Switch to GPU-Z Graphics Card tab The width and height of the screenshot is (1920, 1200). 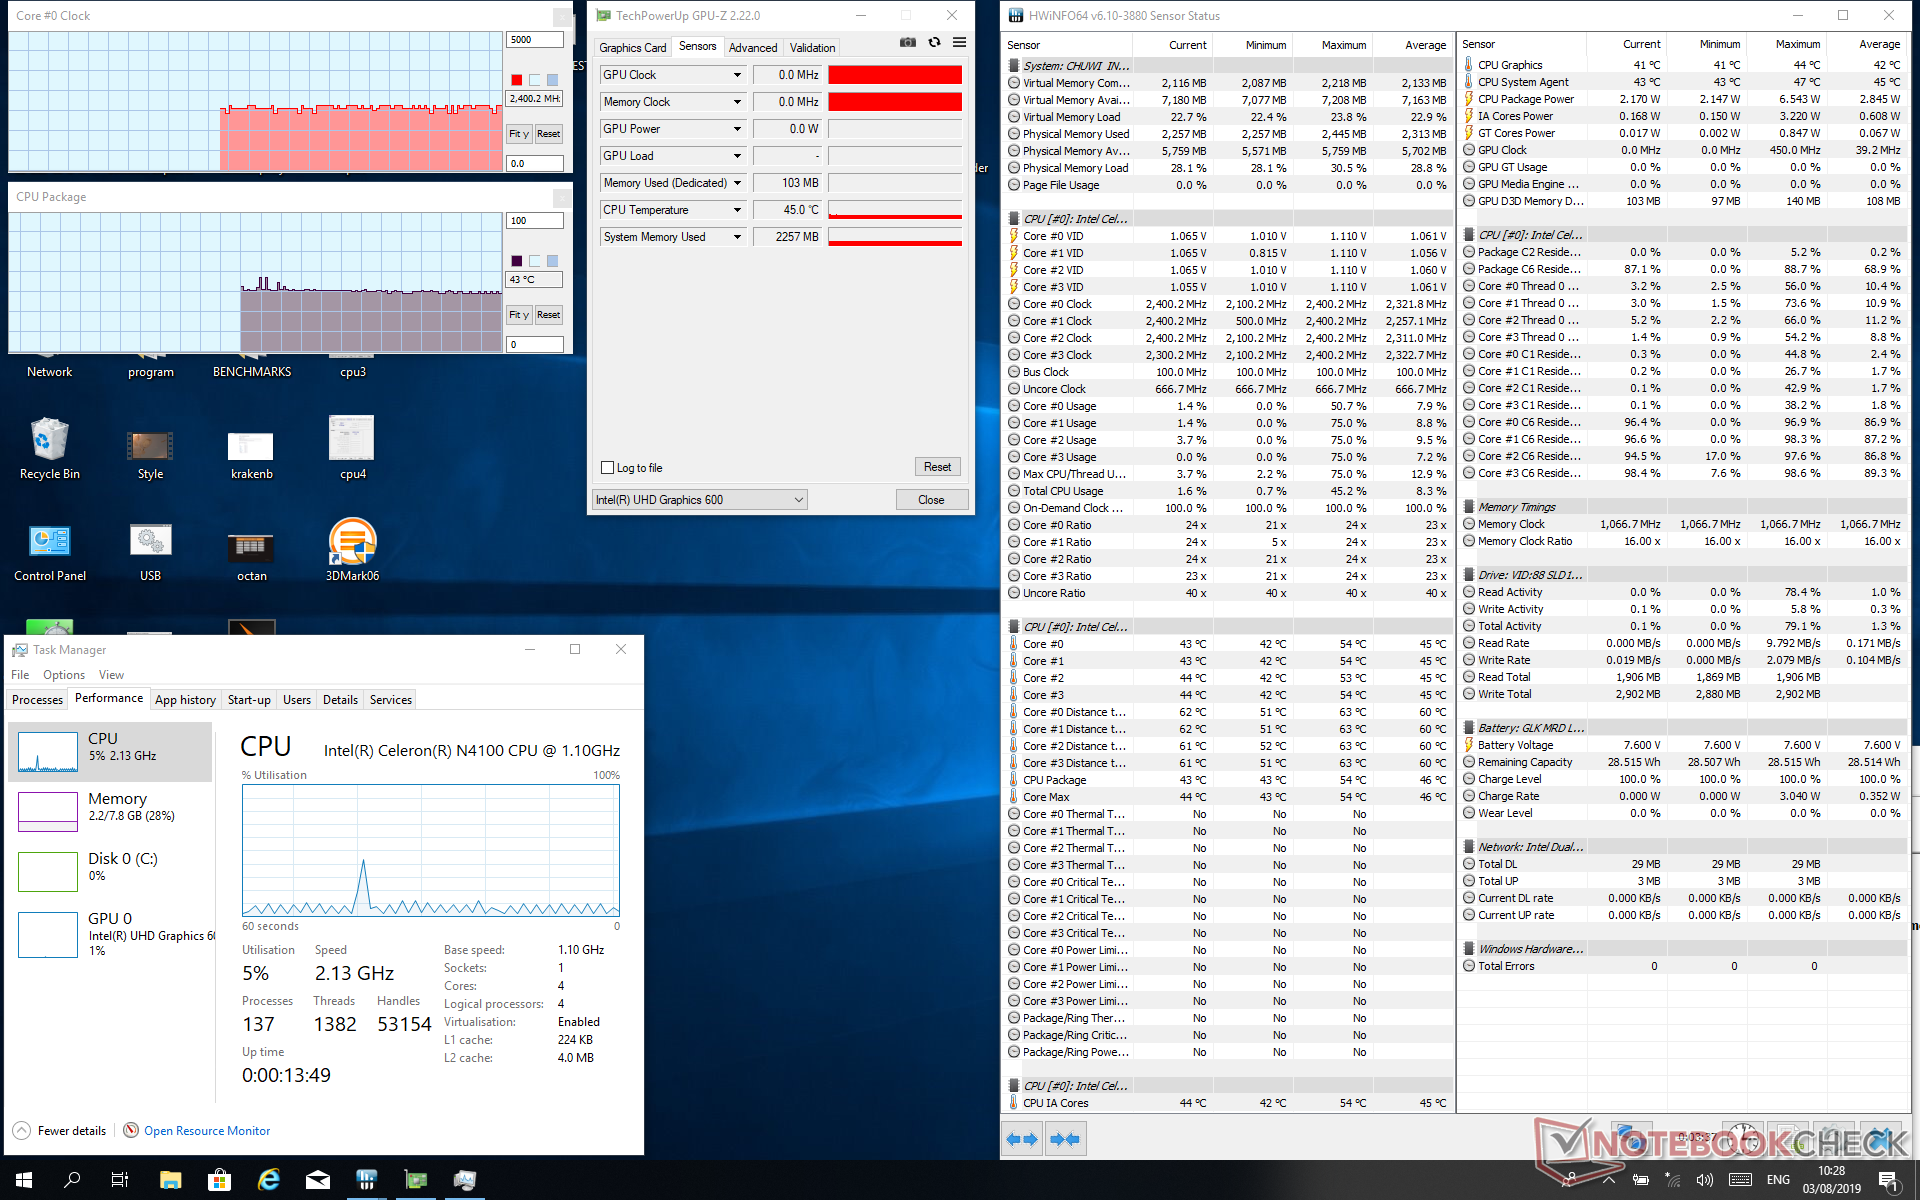pos(632,48)
